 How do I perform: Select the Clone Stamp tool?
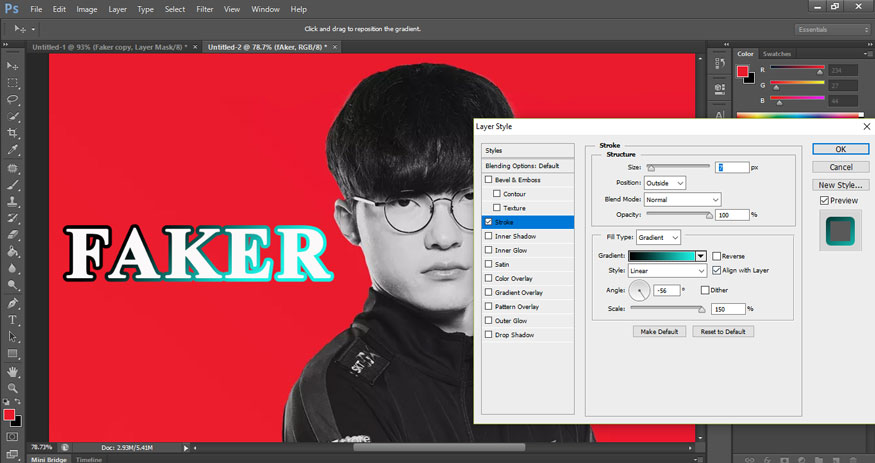(12, 201)
